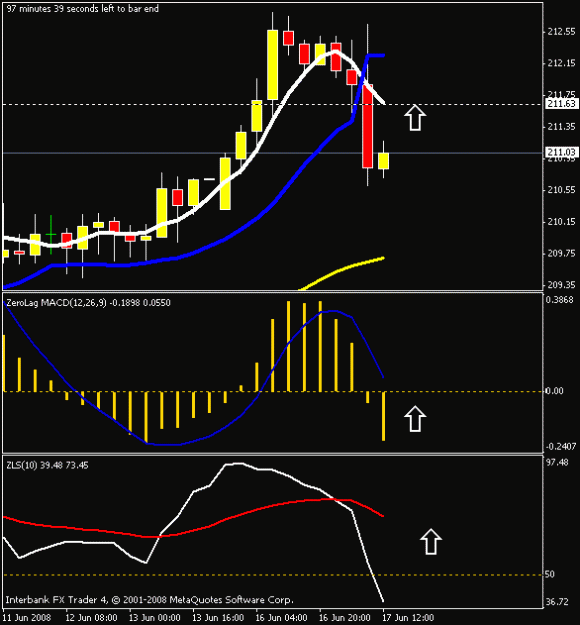Select the 210.15 price scale label
This screenshot has height=625, width=580.
(561, 222)
